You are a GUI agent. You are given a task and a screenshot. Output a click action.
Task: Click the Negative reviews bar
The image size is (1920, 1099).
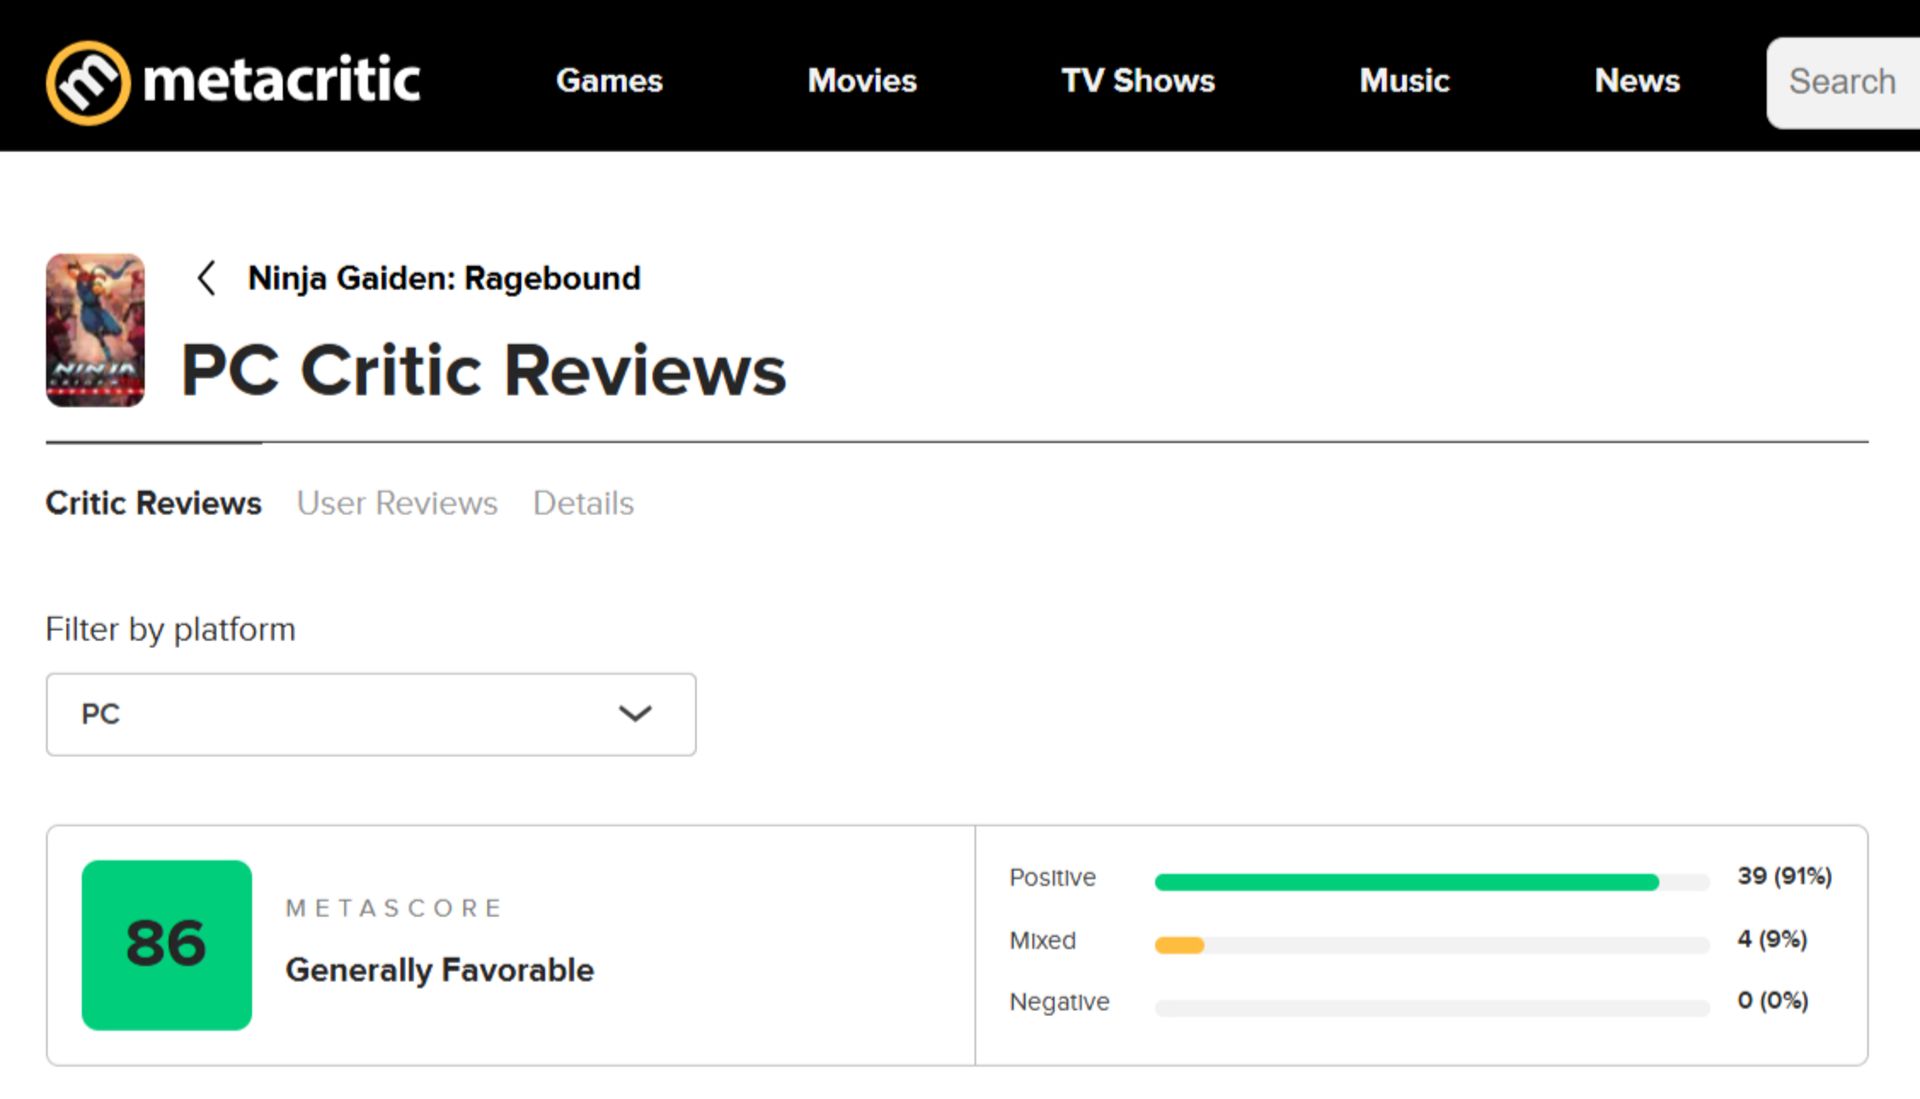(1432, 1008)
